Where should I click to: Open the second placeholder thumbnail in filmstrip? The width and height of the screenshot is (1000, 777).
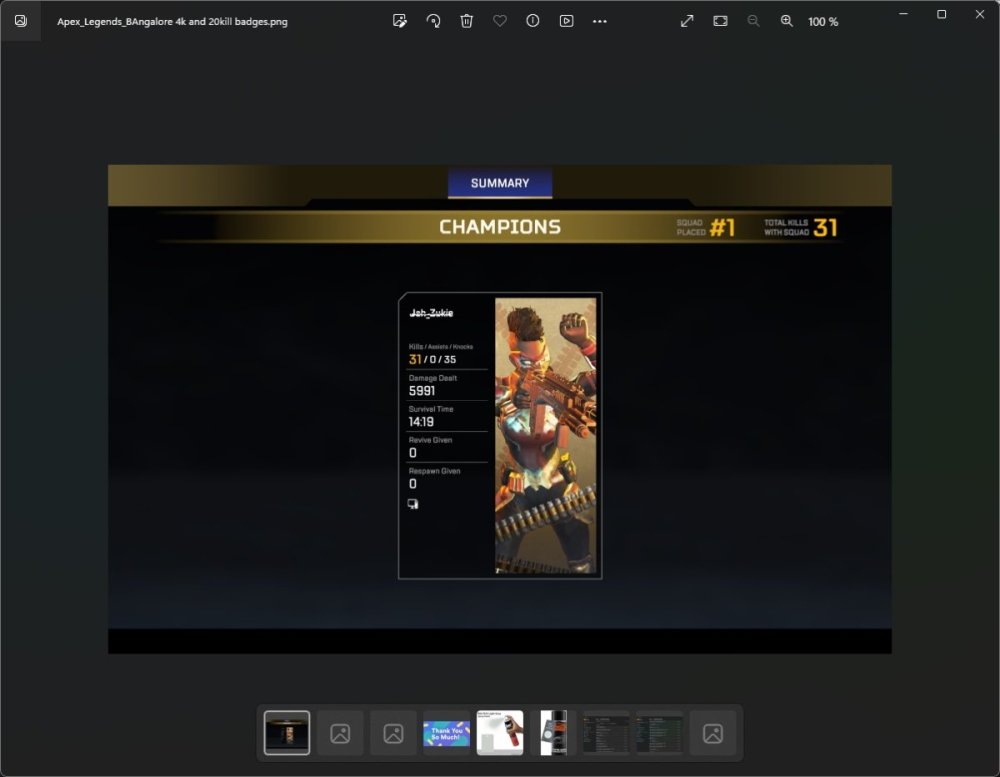(x=393, y=733)
